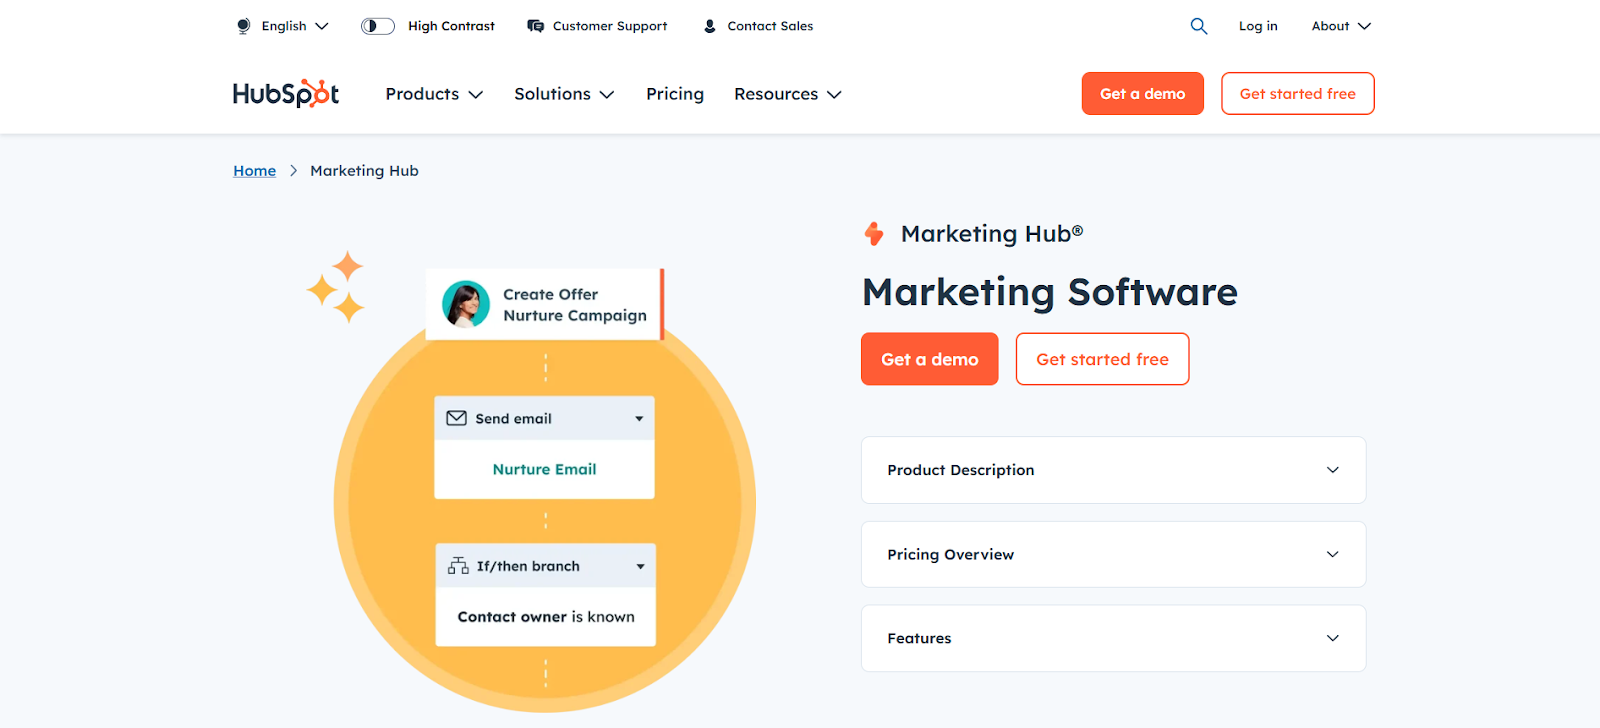Expand the Solutions menu
Image resolution: width=1600 pixels, height=728 pixels.
(x=564, y=94)
